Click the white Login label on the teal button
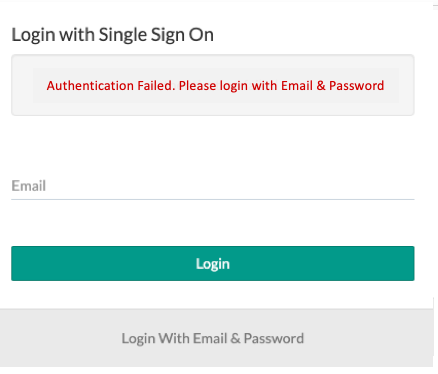Screen dimensions: 438x374 (213, 264)
